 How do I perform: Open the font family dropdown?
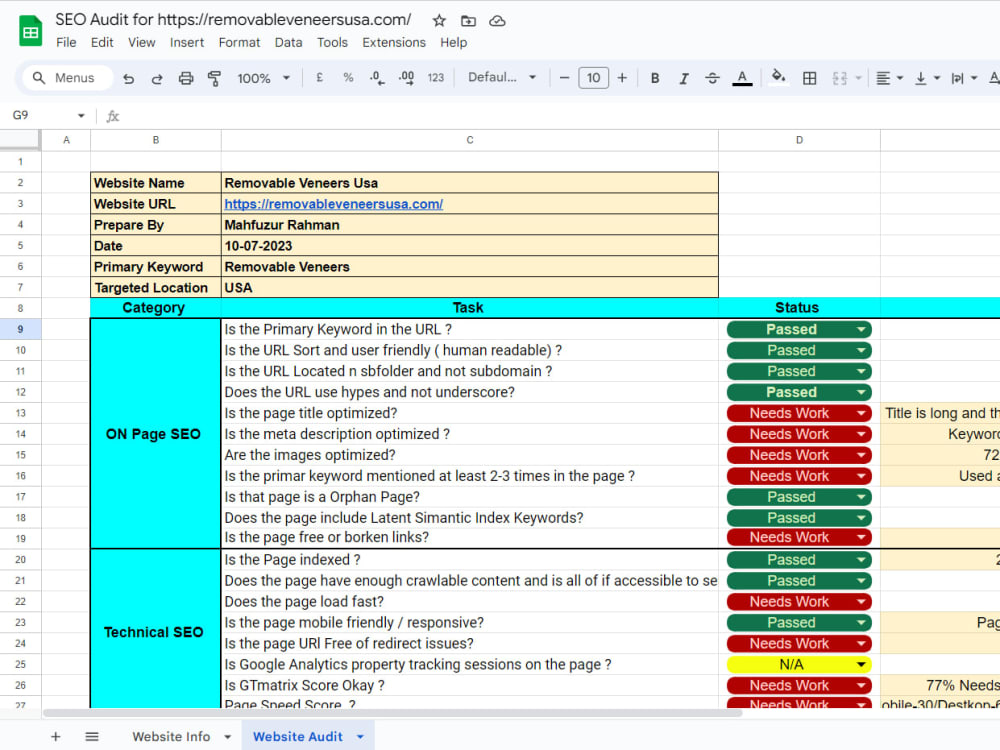pos(502,77)
